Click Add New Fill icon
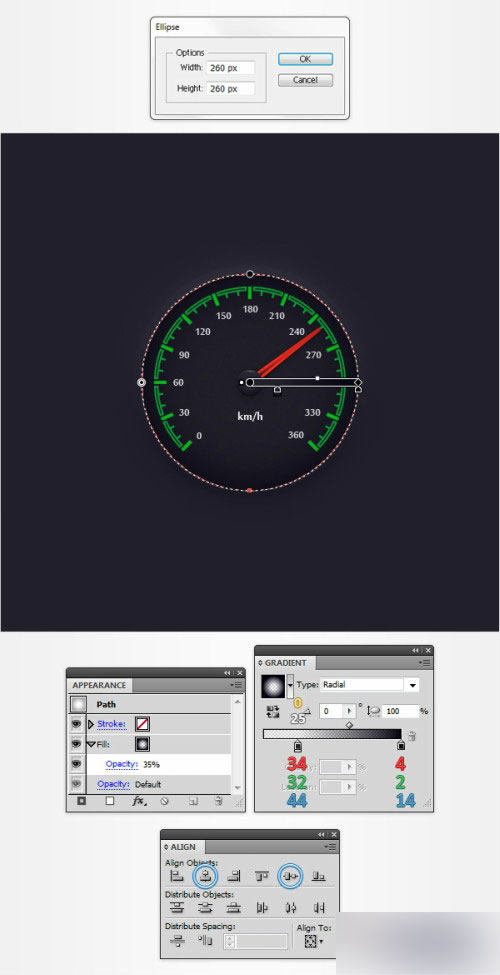Image resolution: width=500 pixels, height=975 pixels. 109,802
